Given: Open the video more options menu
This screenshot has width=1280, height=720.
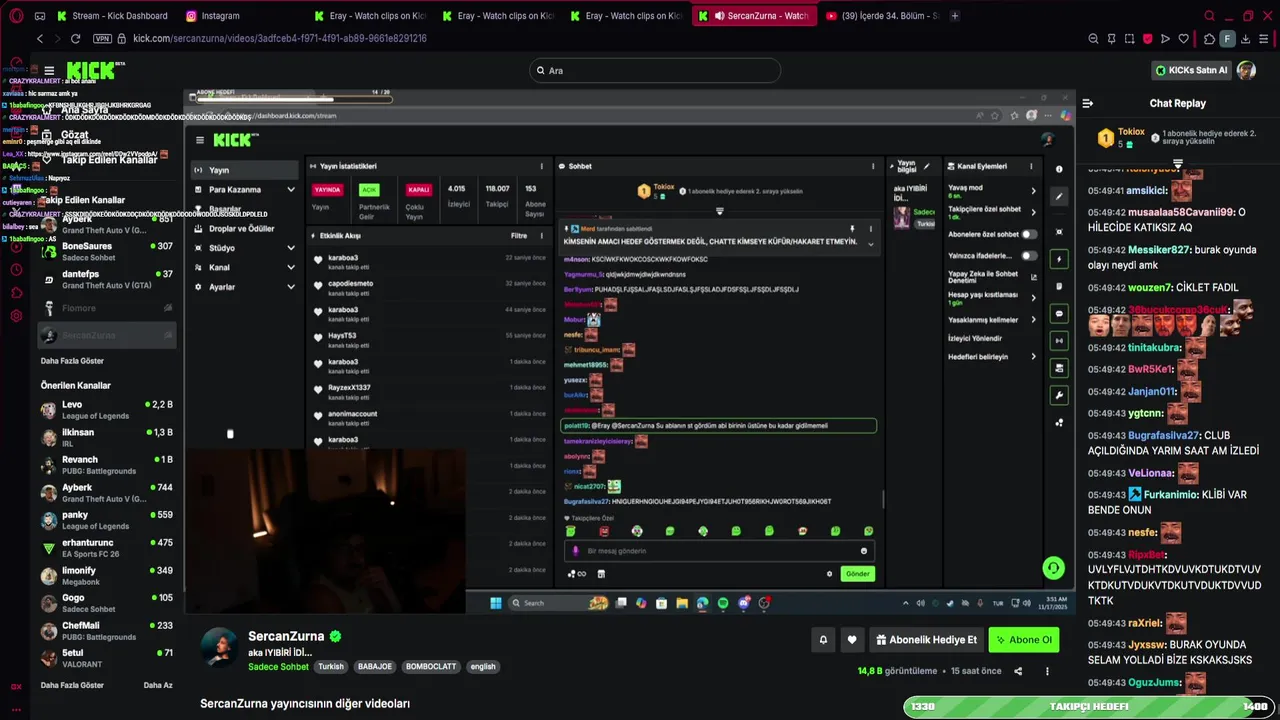Looking at the screenshot, I should (1047, 671).
